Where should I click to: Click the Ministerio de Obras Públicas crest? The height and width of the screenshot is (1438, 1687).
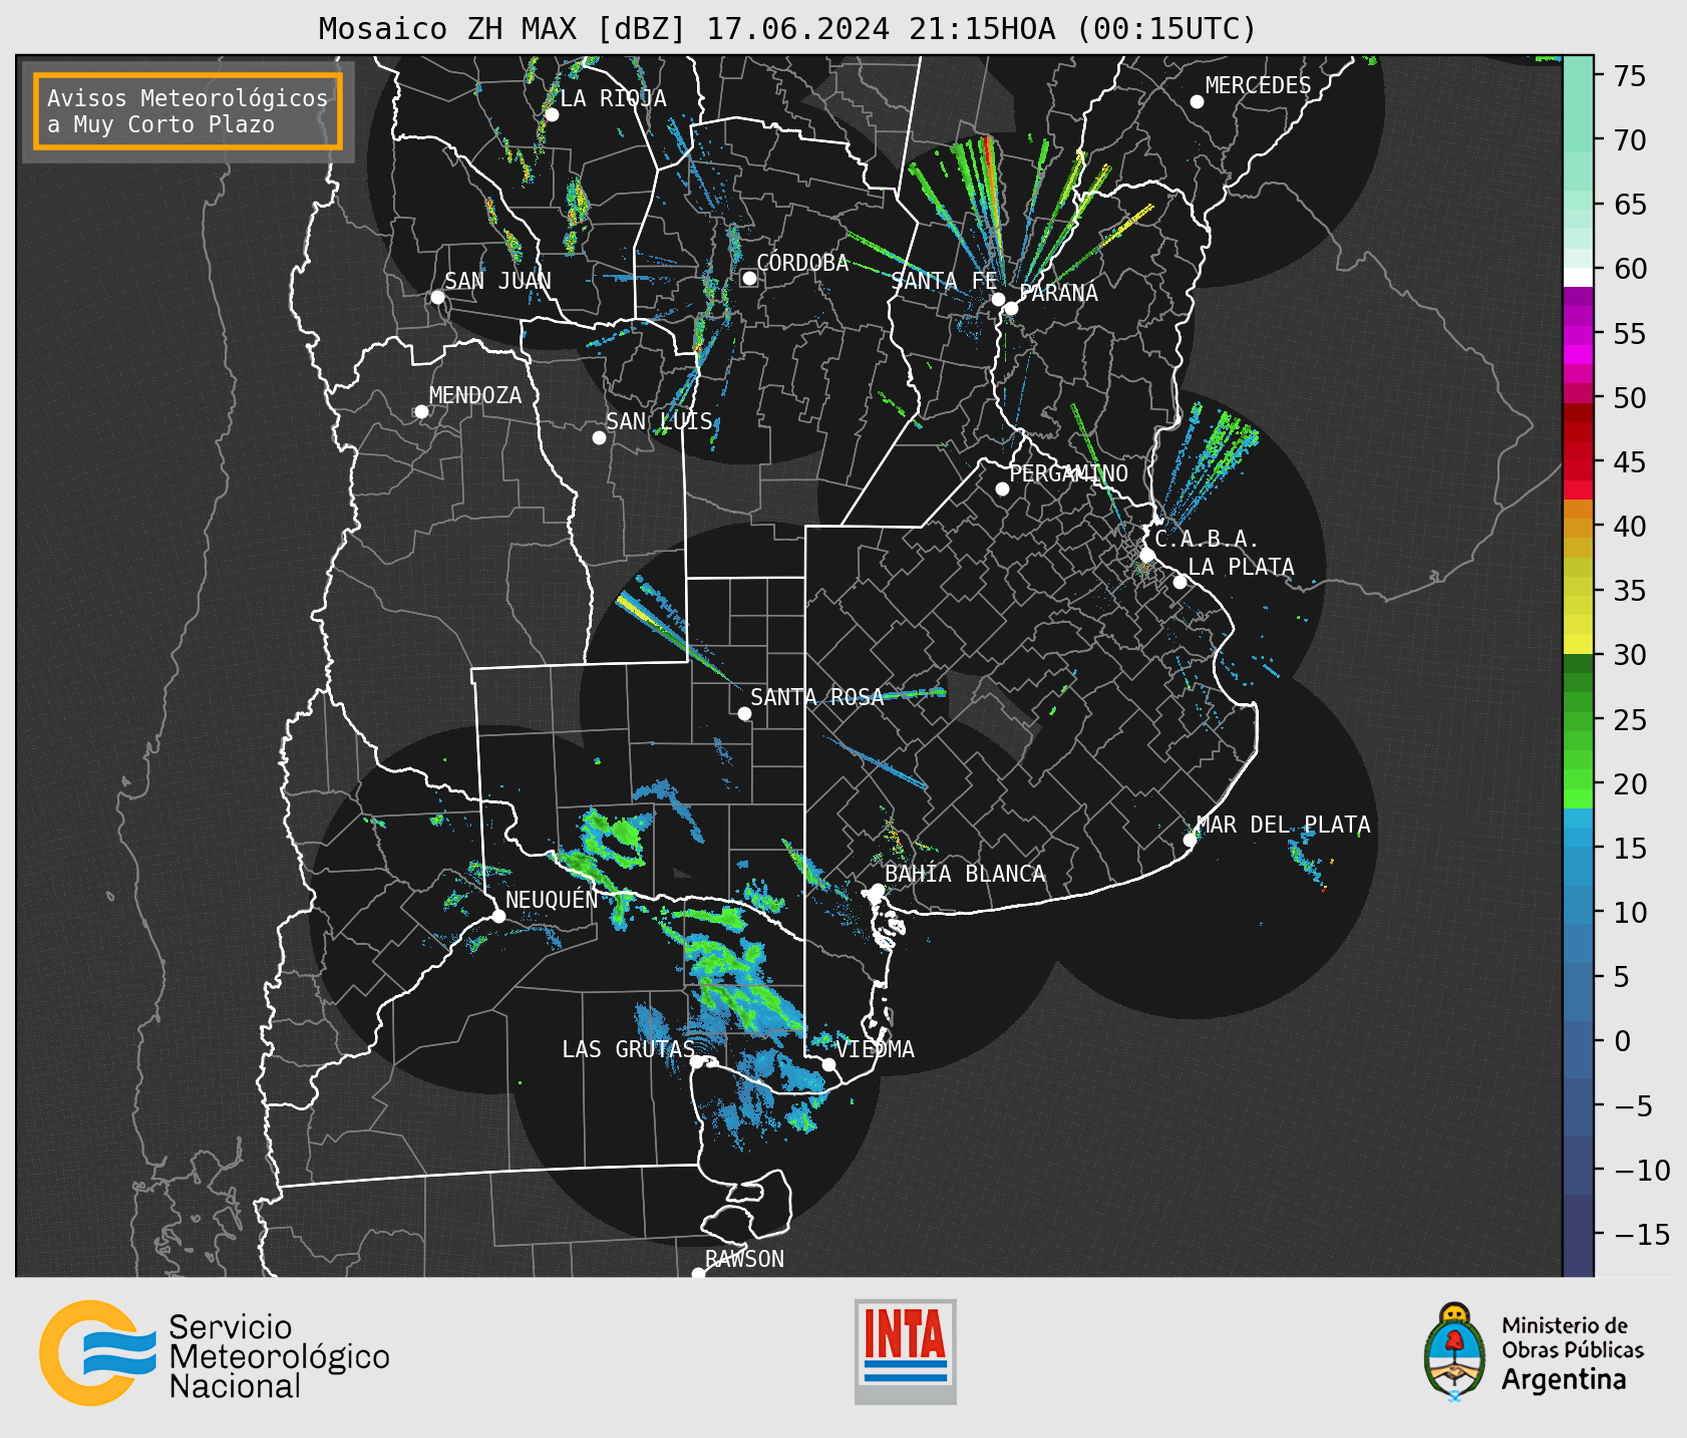[x=1455, y=1352]
